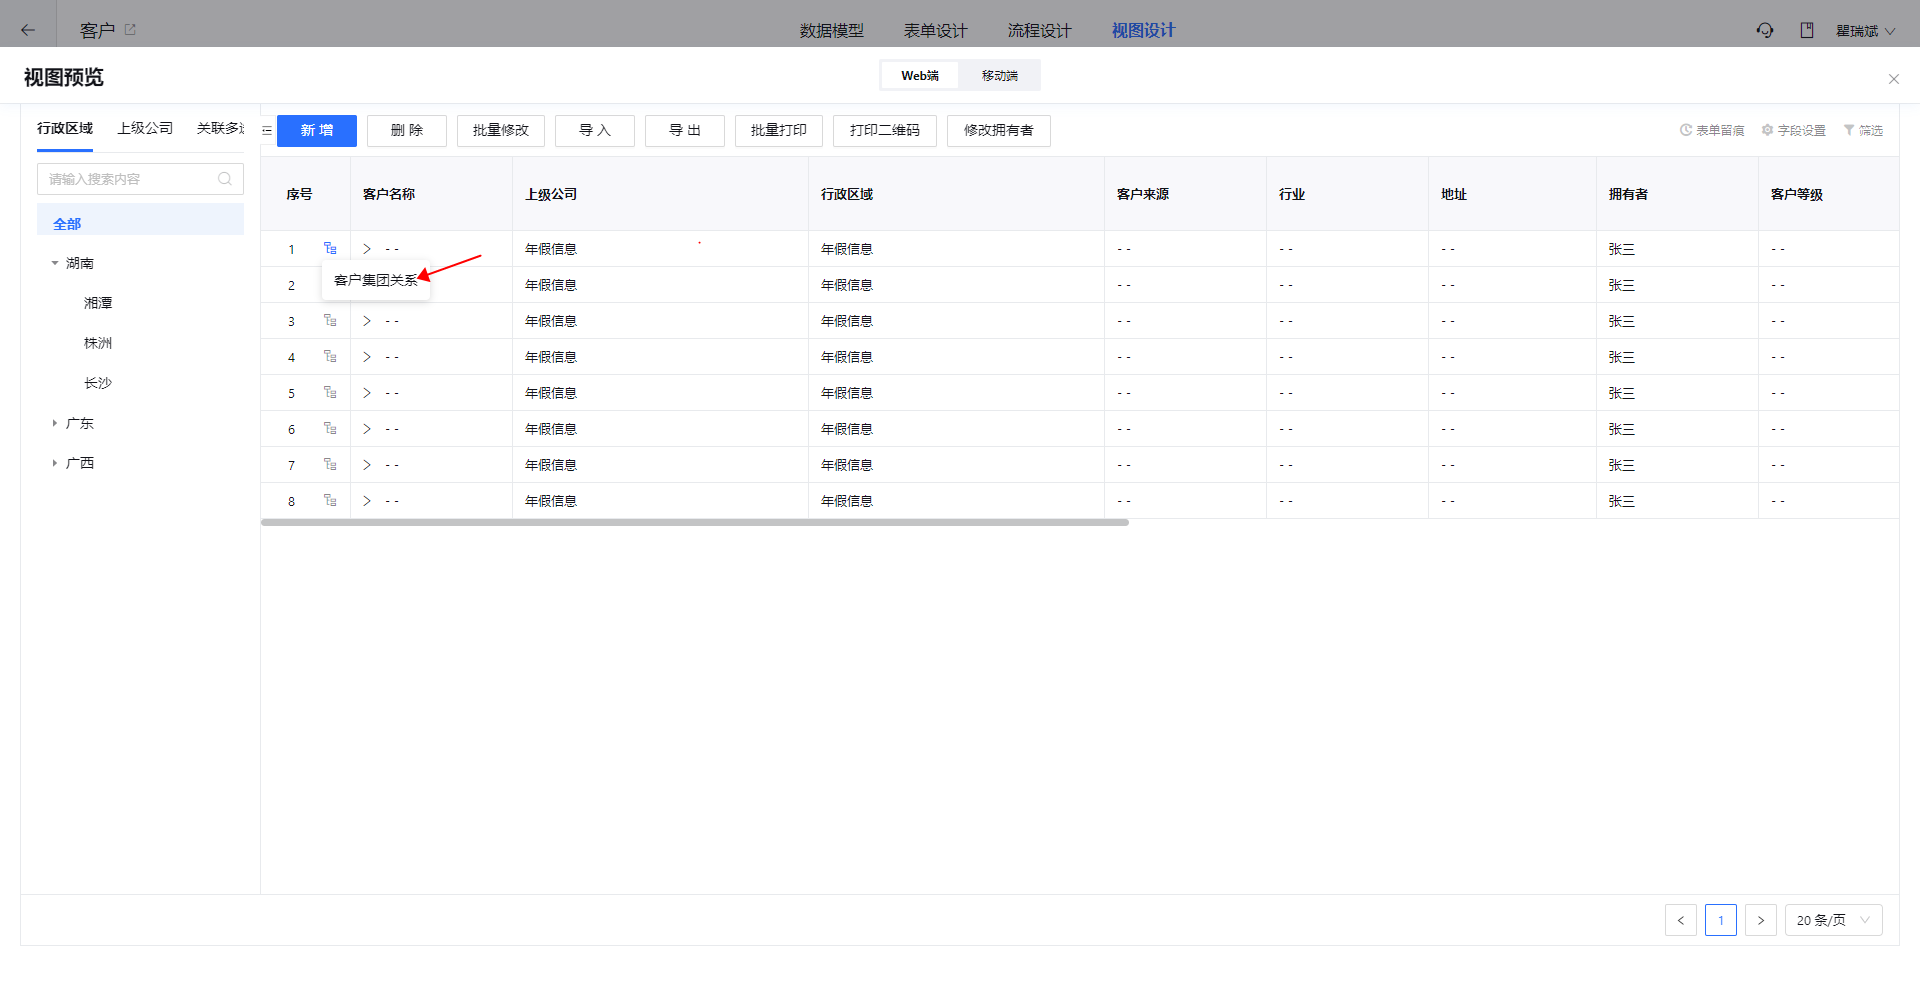Expand row 6 customer name chevron
Screen dimensions: 1920x993
(367, 429)
